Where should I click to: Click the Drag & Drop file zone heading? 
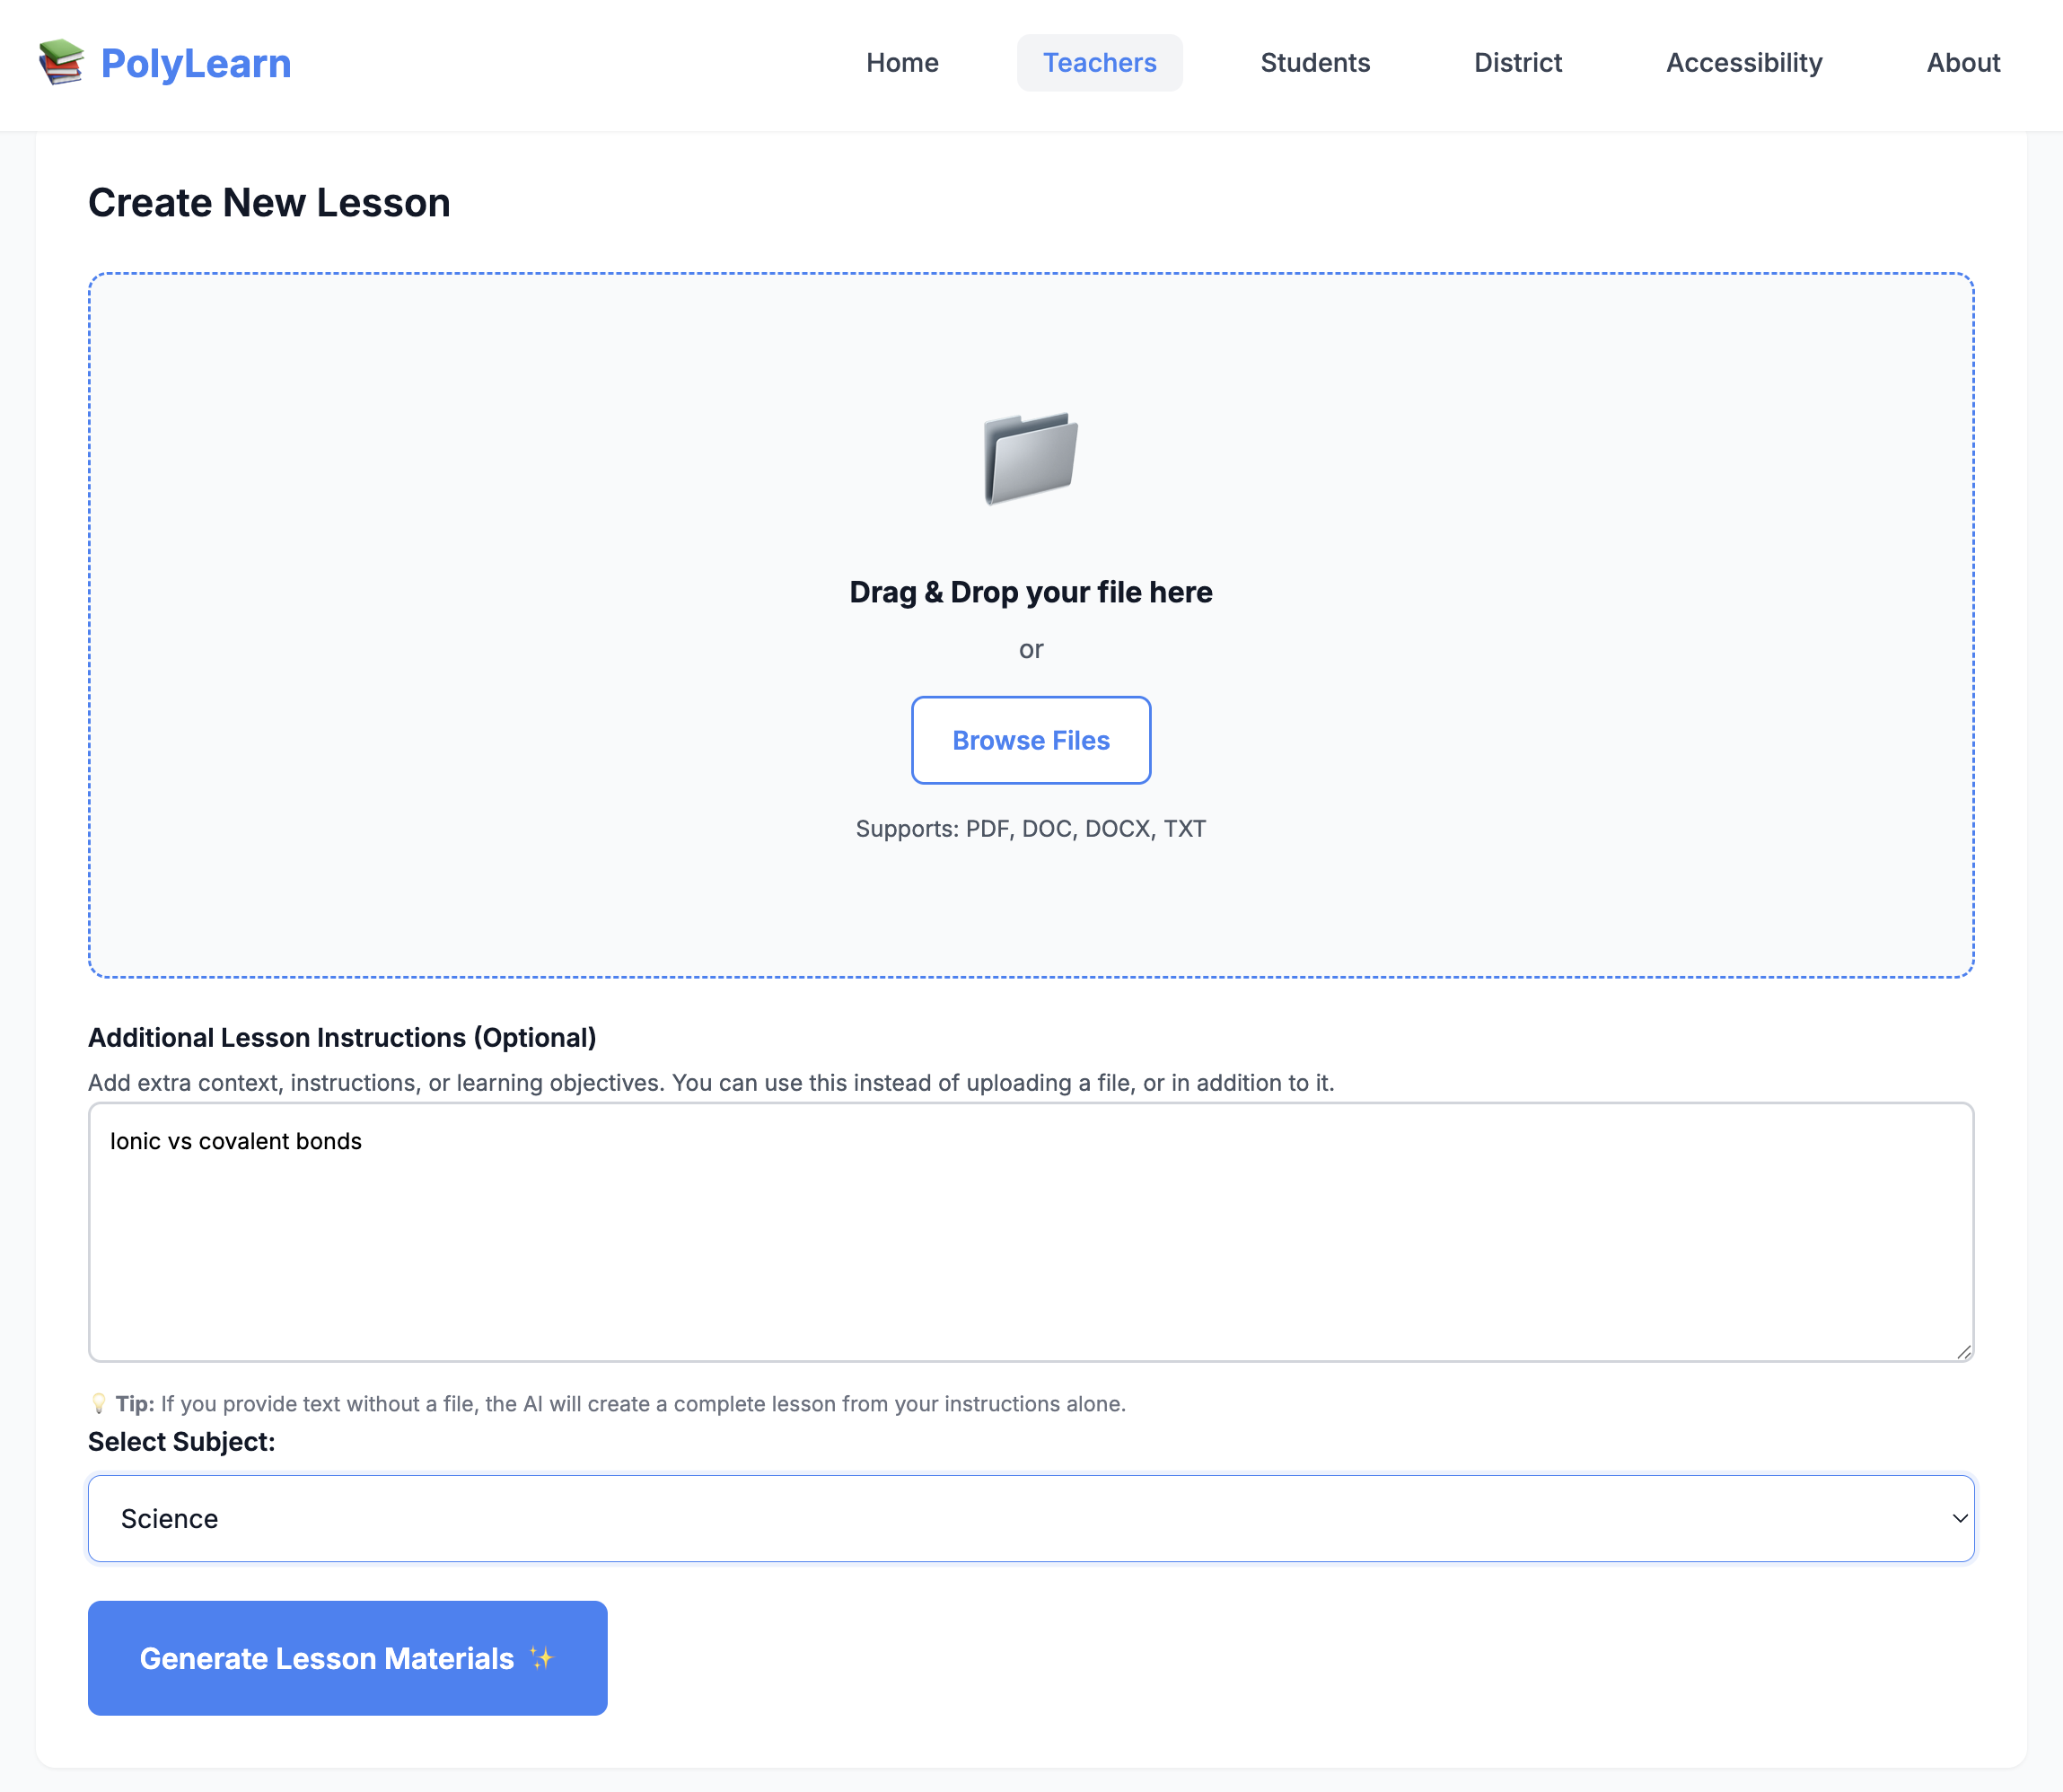pos(1030,592)
